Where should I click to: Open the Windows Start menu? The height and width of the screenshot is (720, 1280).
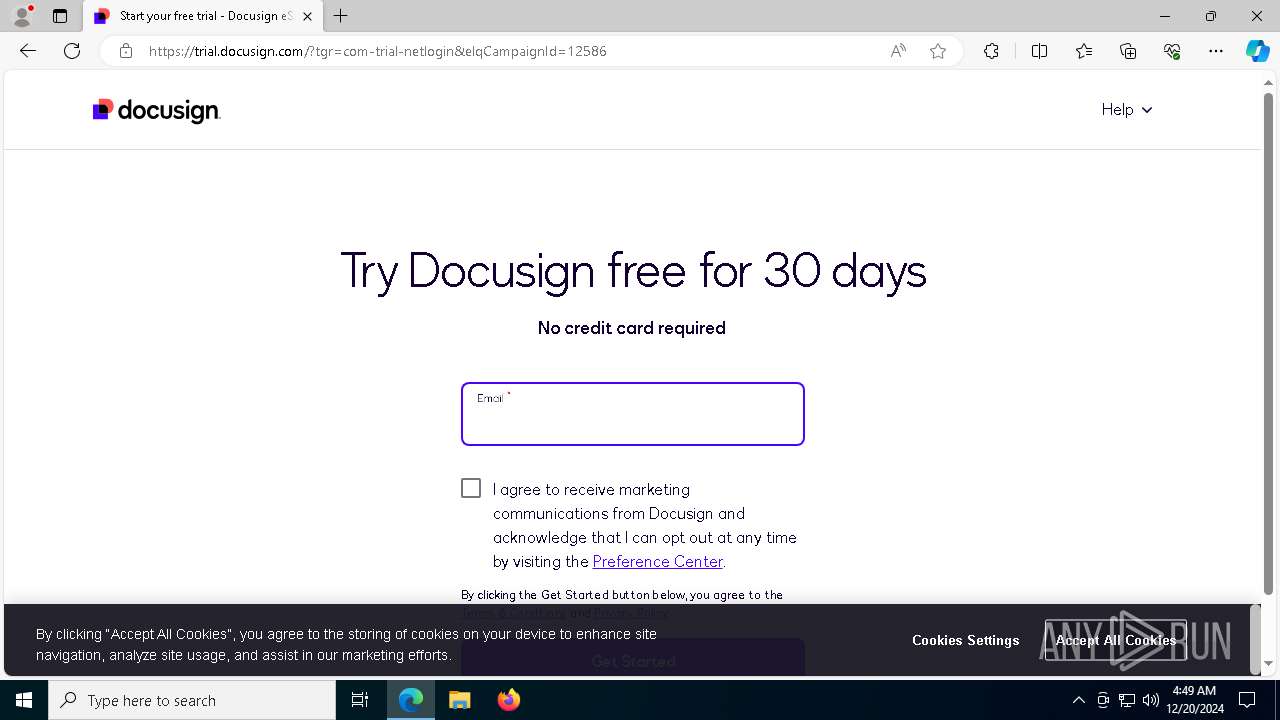click(x=24, y=700)
